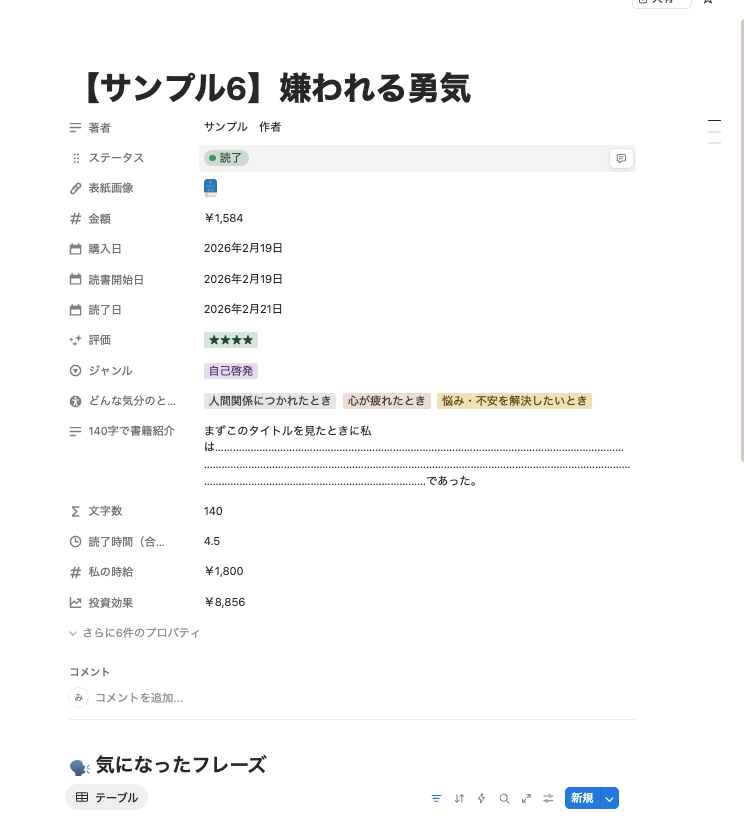
Task: Click the star favorite icon at top
Action: [x=708, y=2]
